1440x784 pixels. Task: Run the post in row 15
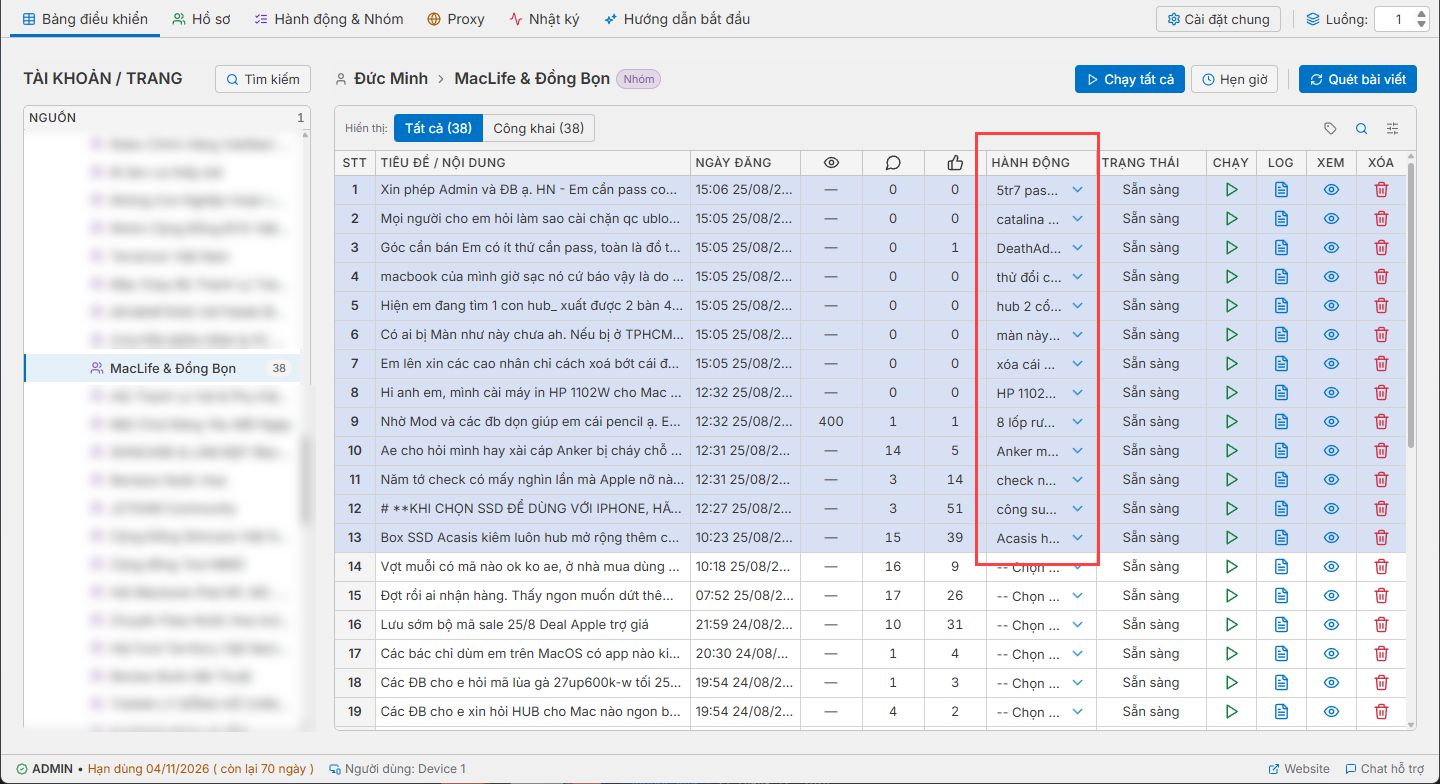click(1231, 596)
